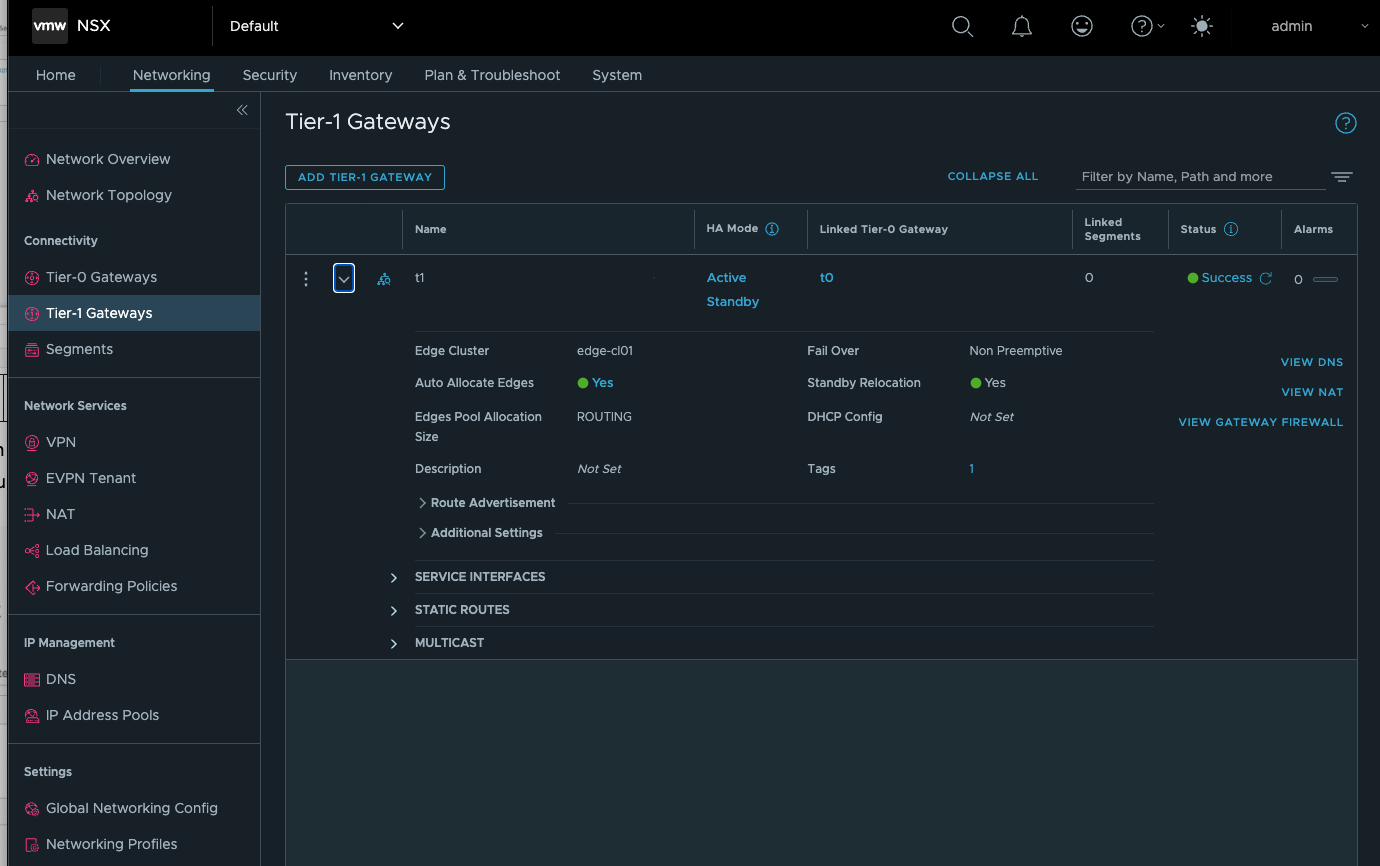This screenshot has width=1380, height=866.
Task: Expand STATIC ROUTES section
Action: [394, 610]
